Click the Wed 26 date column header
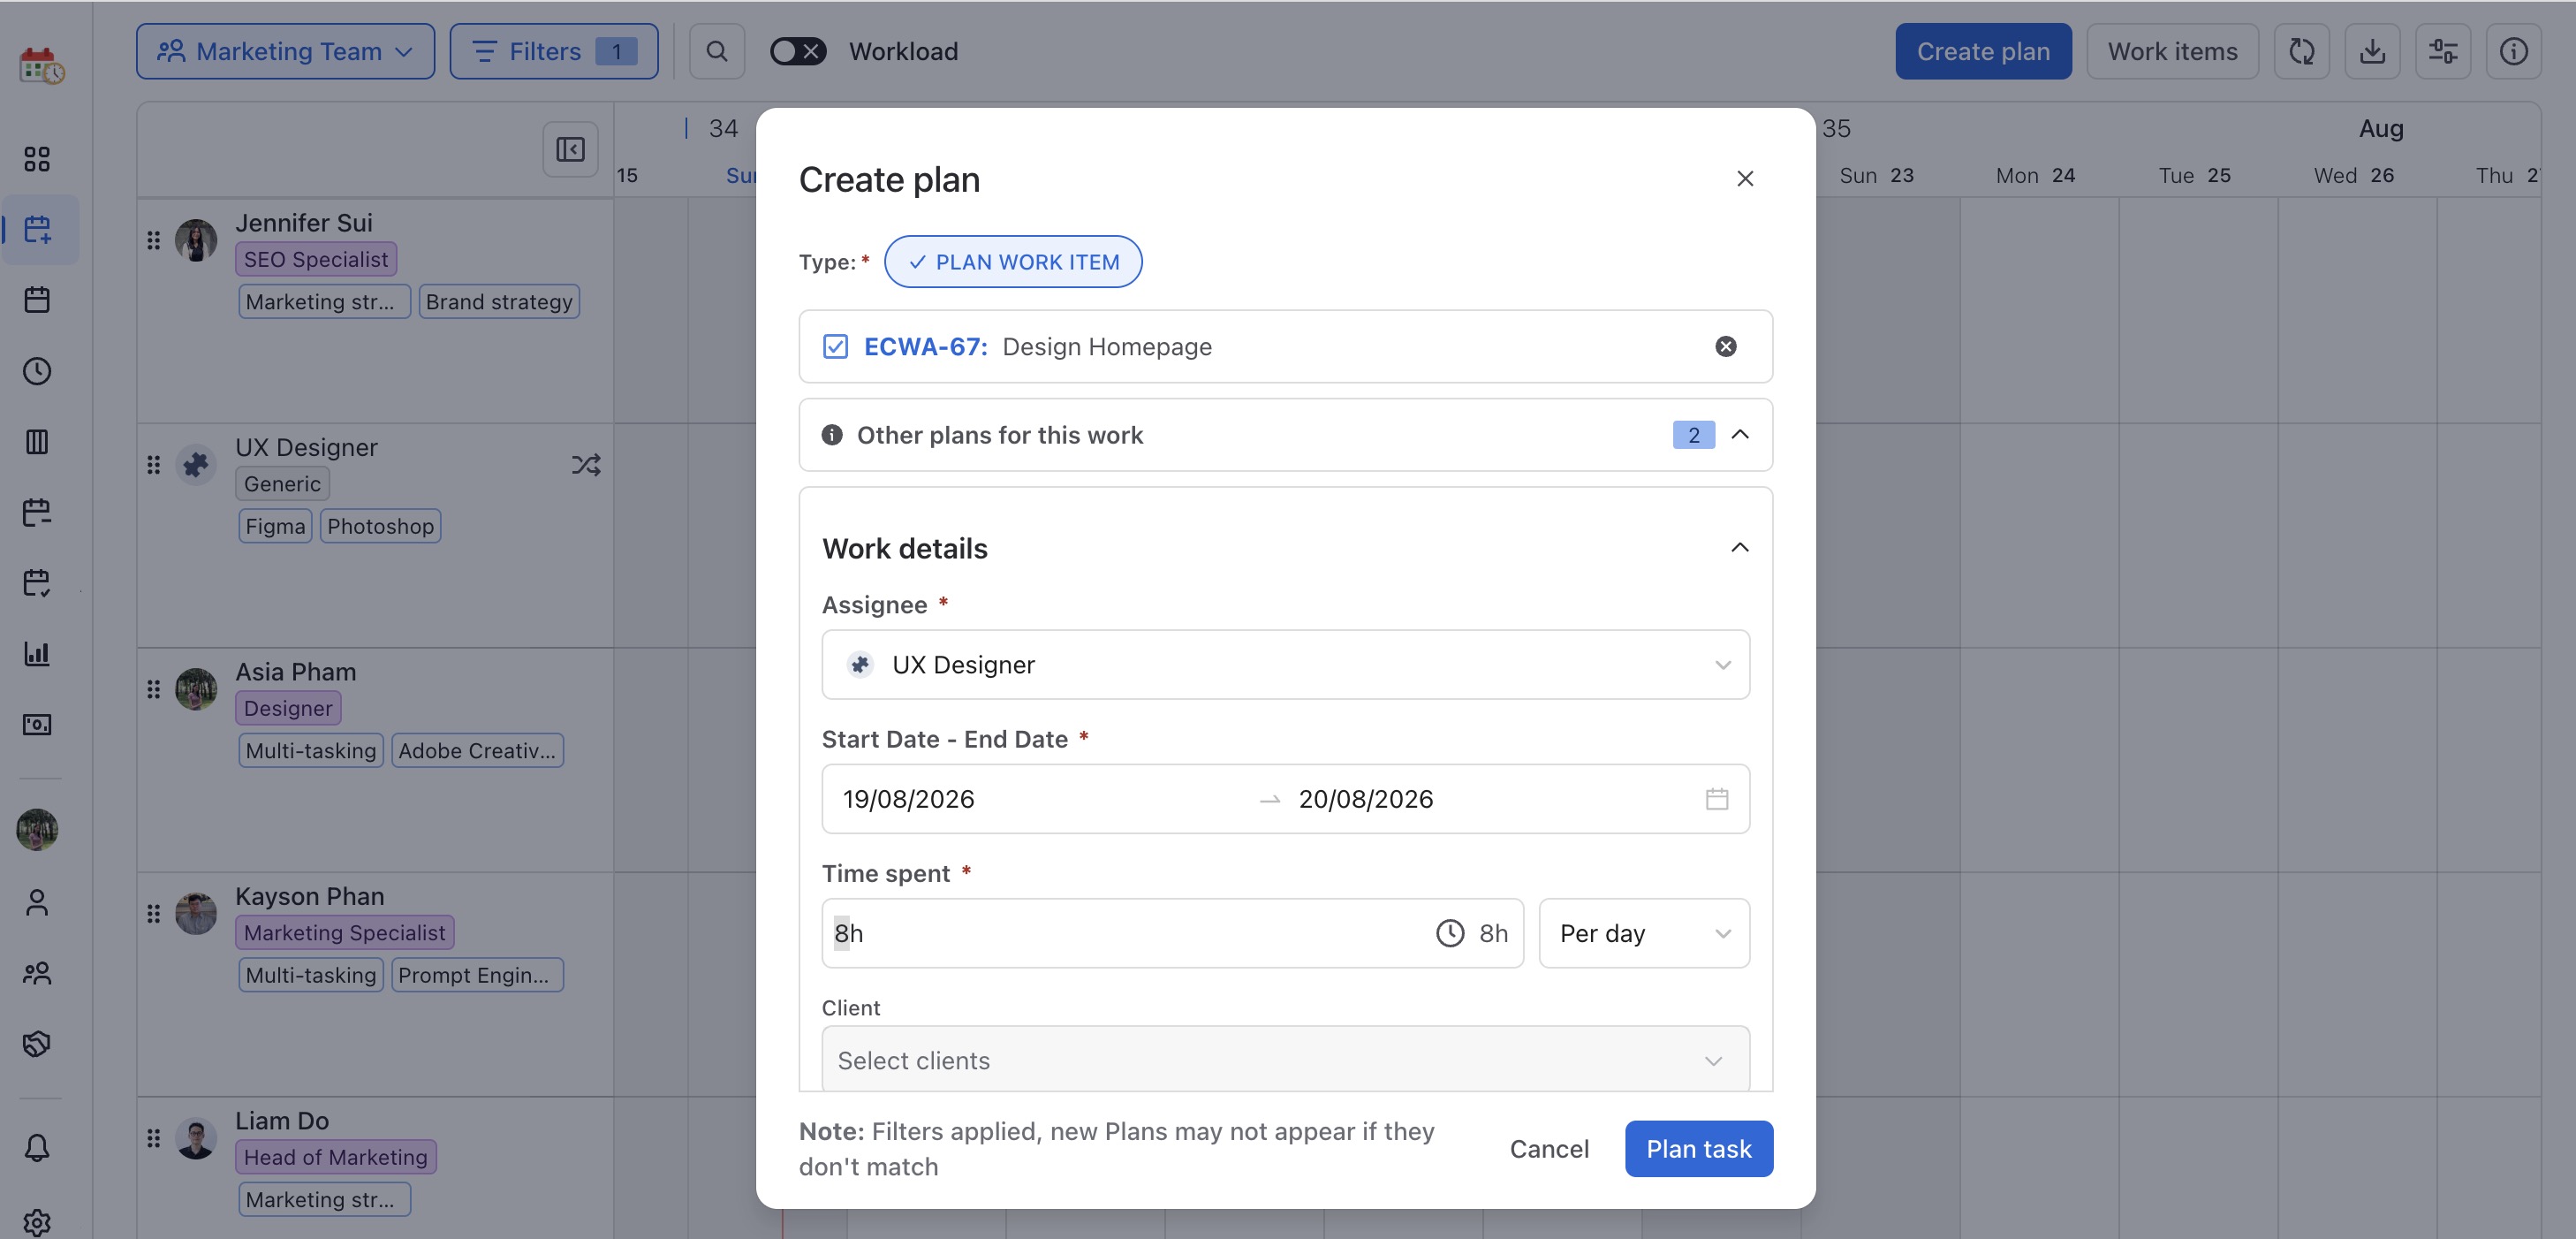Image resolution: width=2576 pixels, height=1239 pixels. click(2354, 175)
